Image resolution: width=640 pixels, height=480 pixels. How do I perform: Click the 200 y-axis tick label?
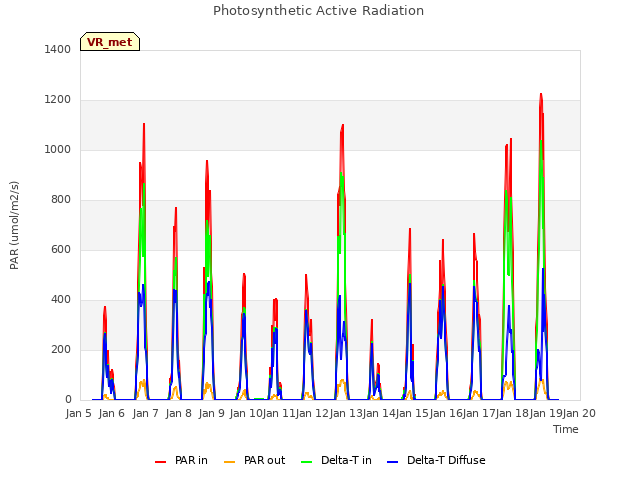(61, 350)
